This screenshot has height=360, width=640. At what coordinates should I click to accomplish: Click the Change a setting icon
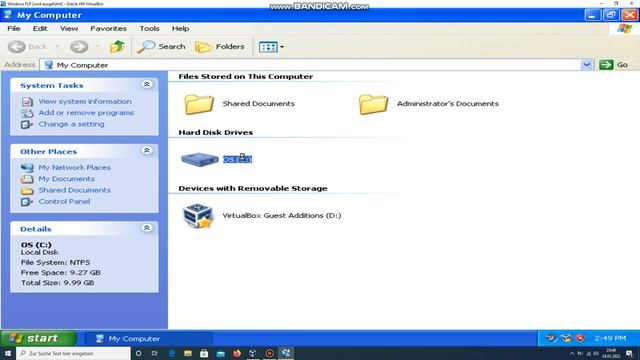click(x=27, y=124)
